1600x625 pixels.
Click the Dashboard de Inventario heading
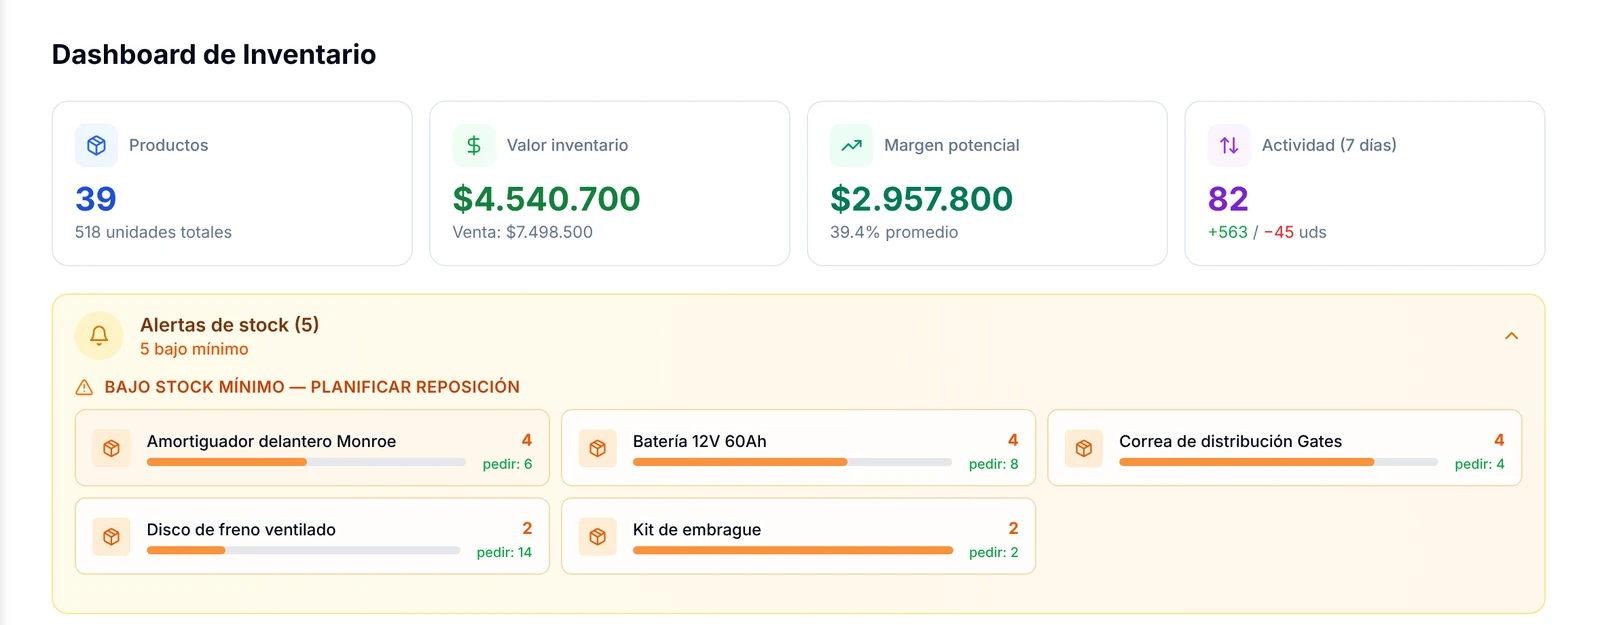[x=214, y=54]
